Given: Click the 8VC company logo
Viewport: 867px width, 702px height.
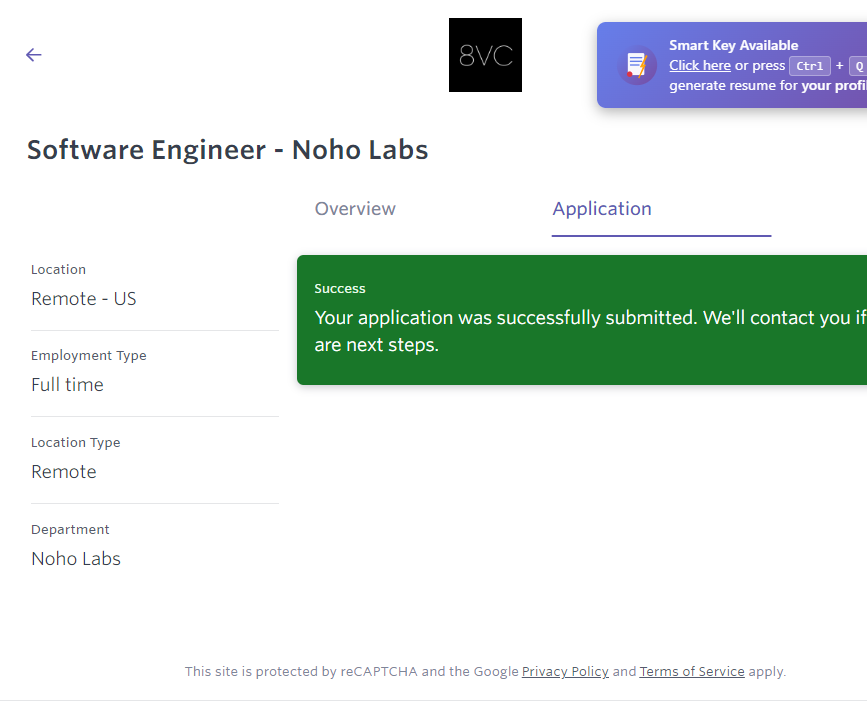Looking at the screenshot, I should point(485,55).
